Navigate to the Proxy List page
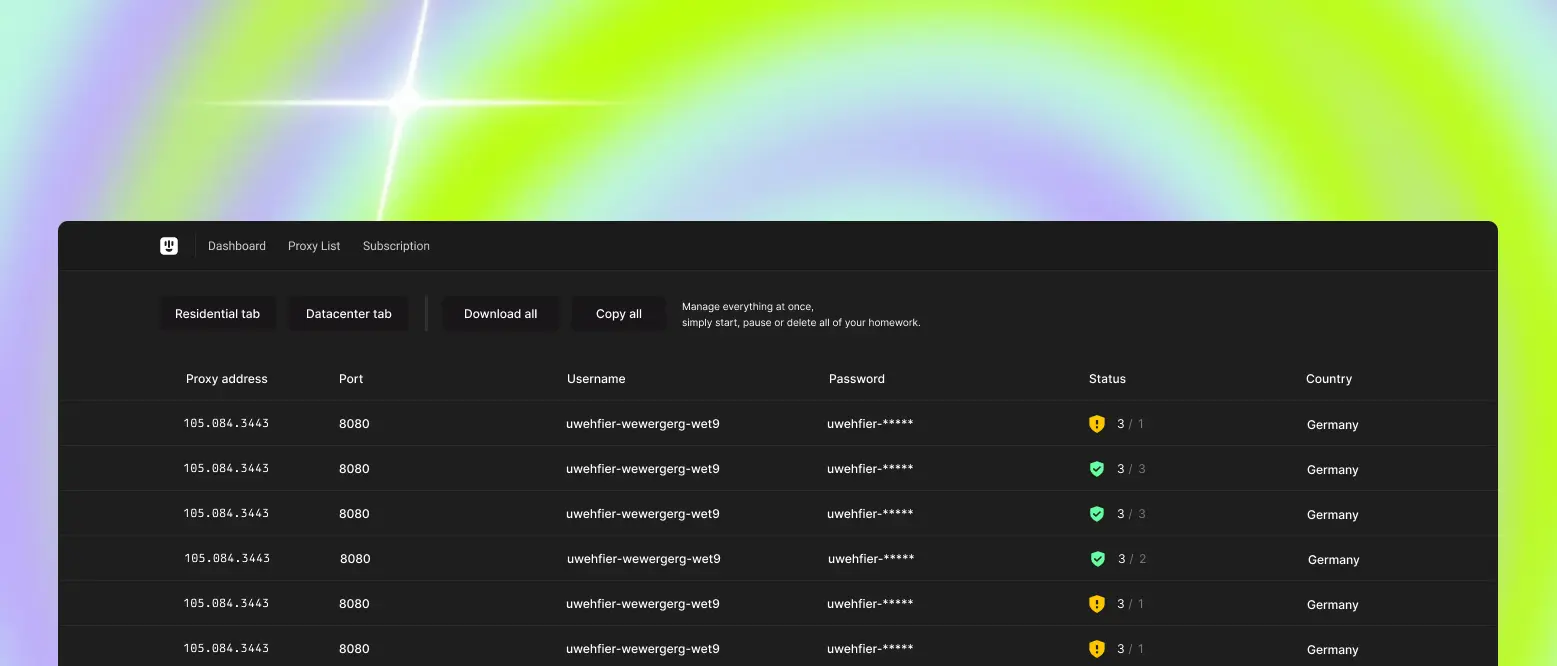 pos(314,245)
